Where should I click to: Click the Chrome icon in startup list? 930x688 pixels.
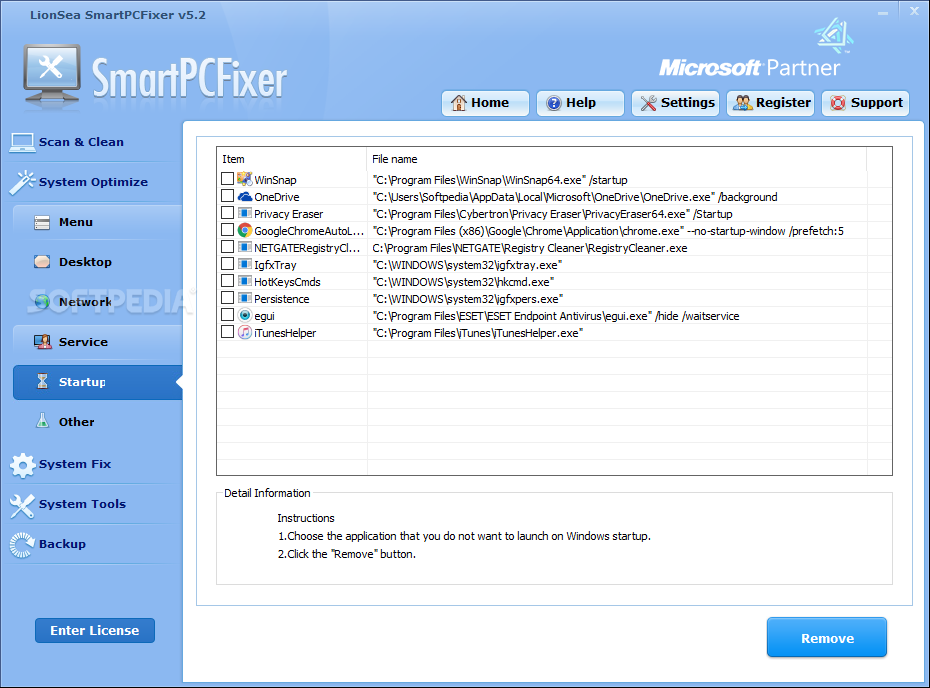[244, 230]
